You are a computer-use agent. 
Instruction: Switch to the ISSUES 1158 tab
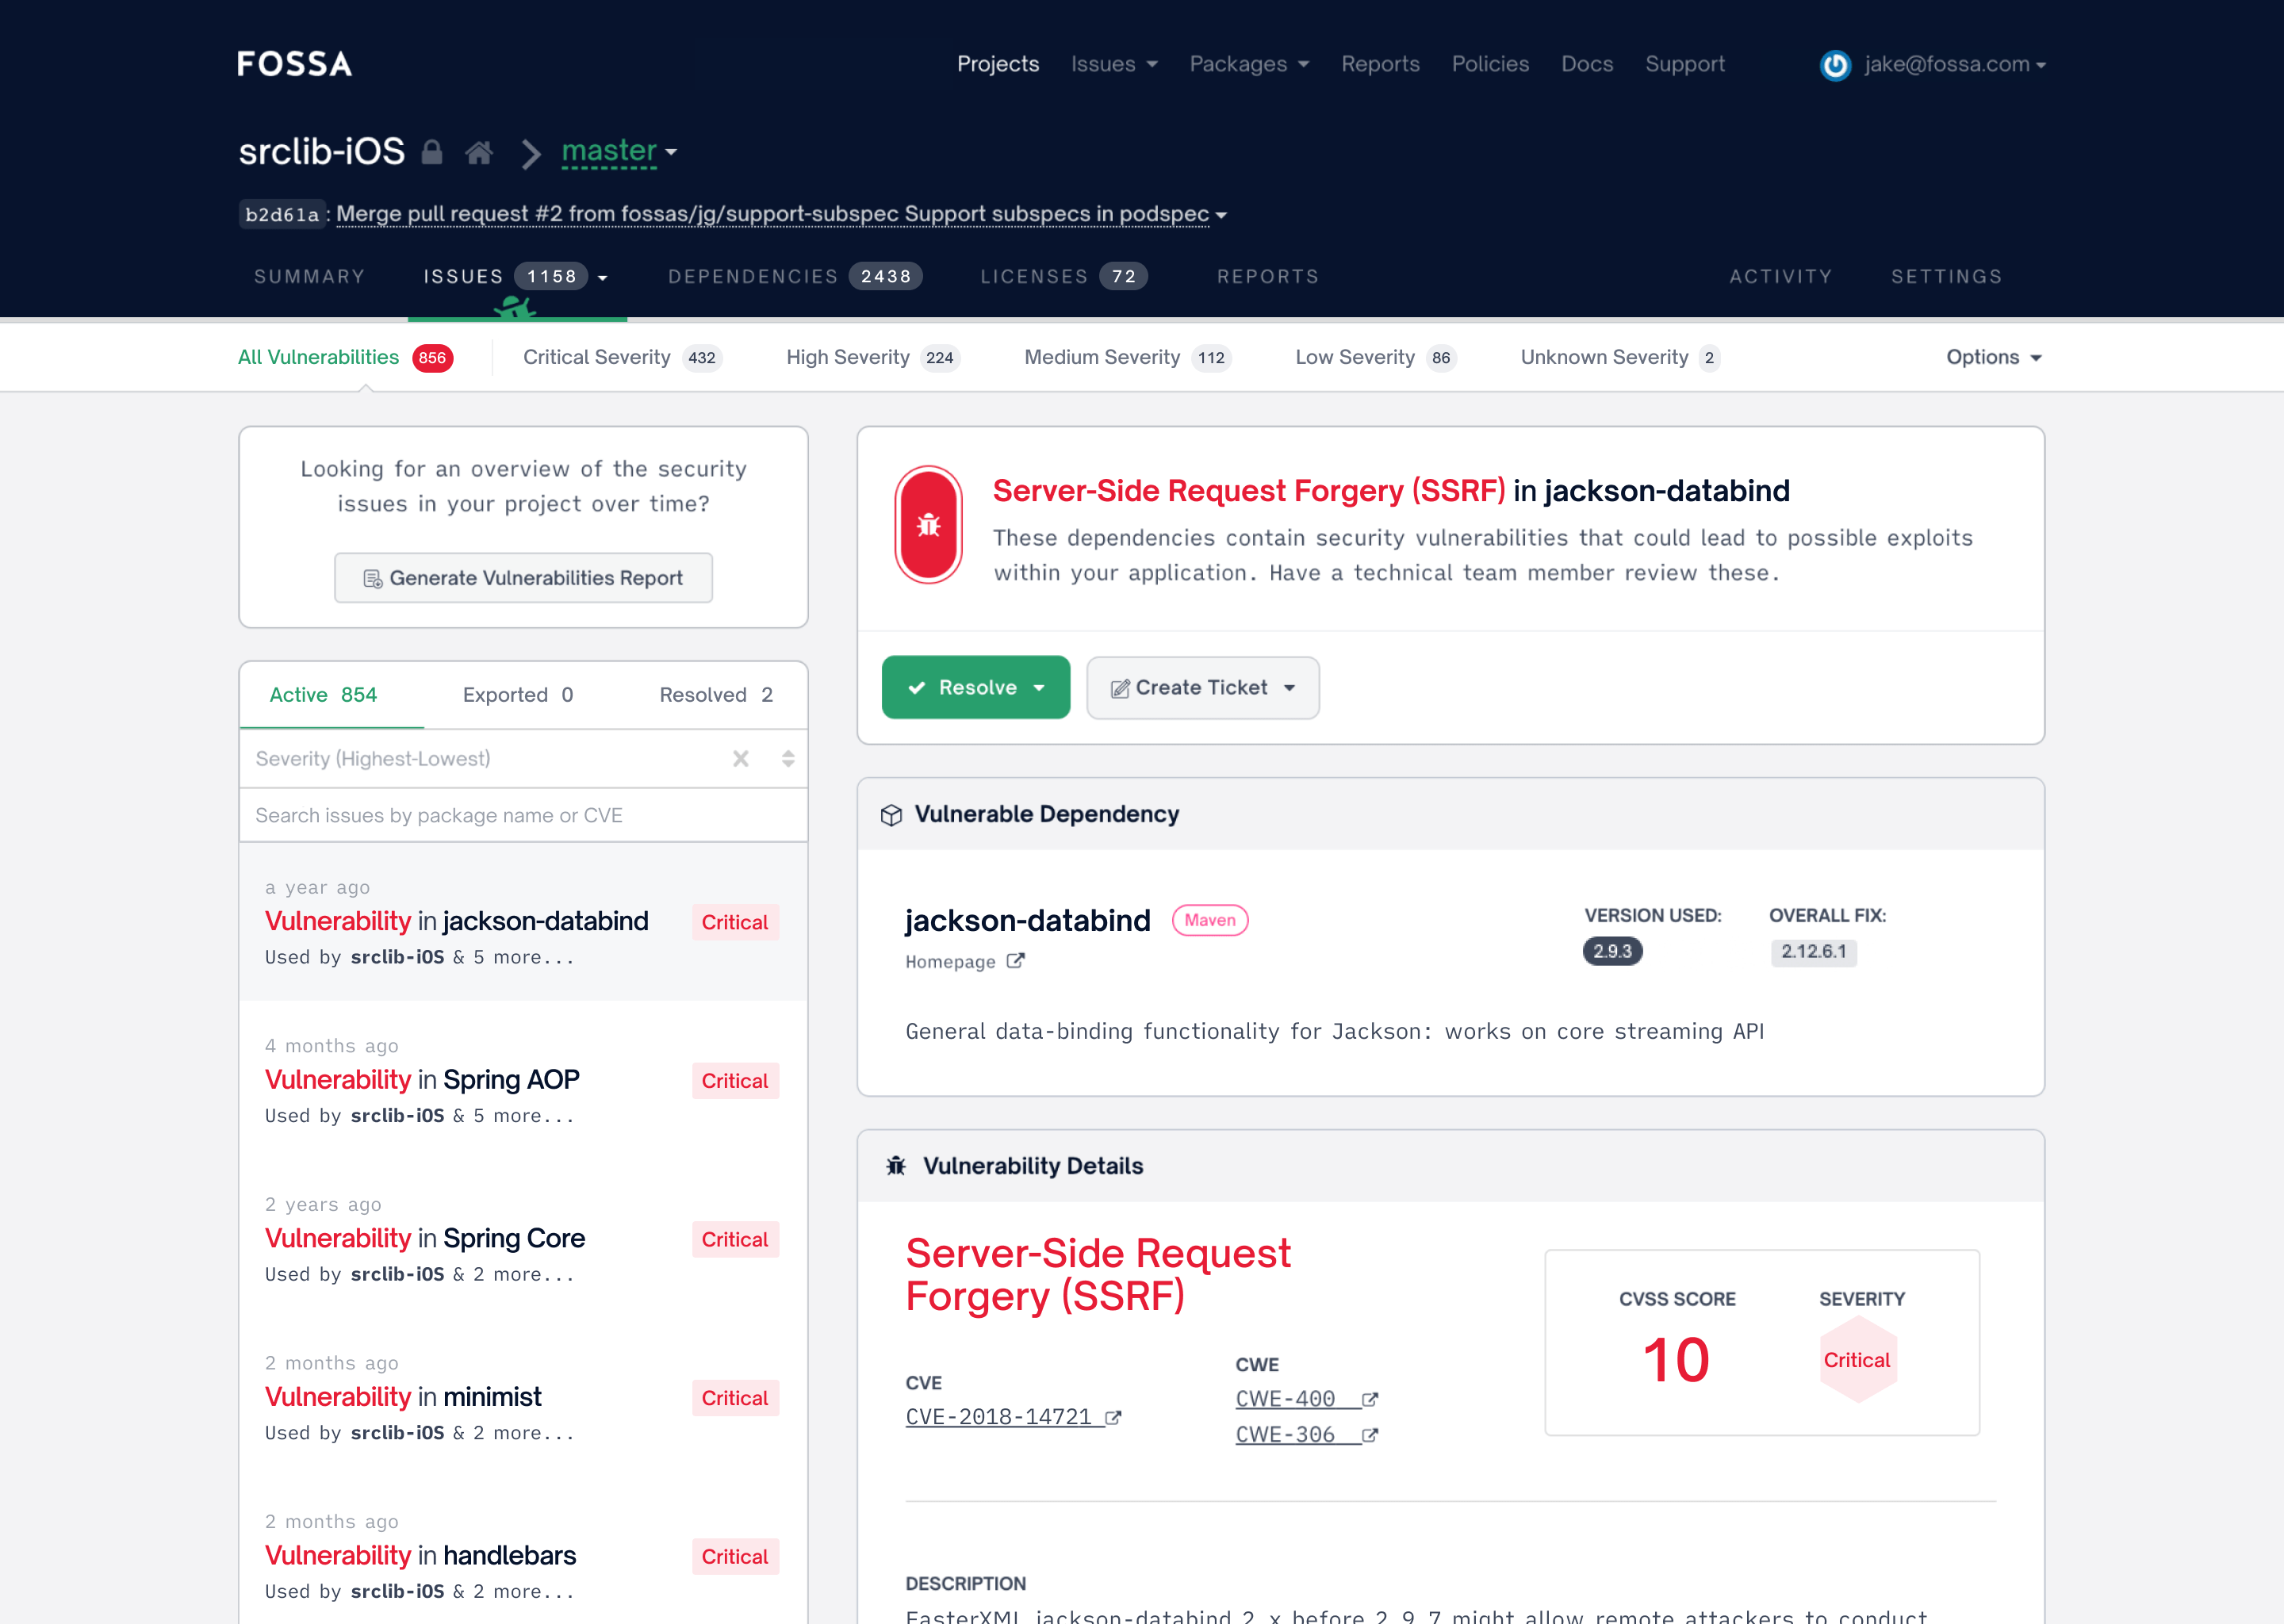click(516, 277)
